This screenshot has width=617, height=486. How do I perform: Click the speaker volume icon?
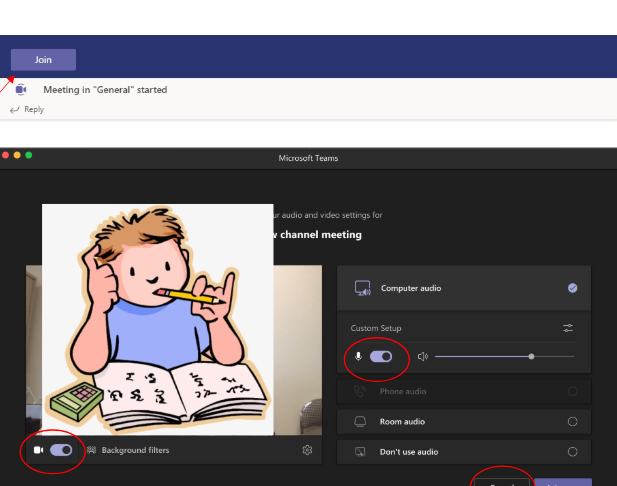tap(423, 357)
